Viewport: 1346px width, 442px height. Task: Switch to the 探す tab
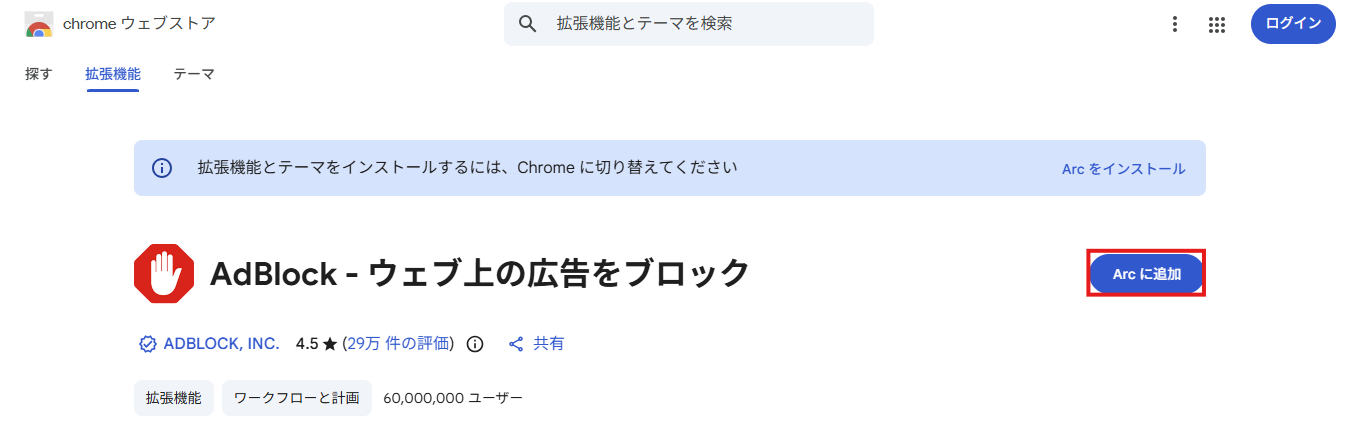pos(39,74)
